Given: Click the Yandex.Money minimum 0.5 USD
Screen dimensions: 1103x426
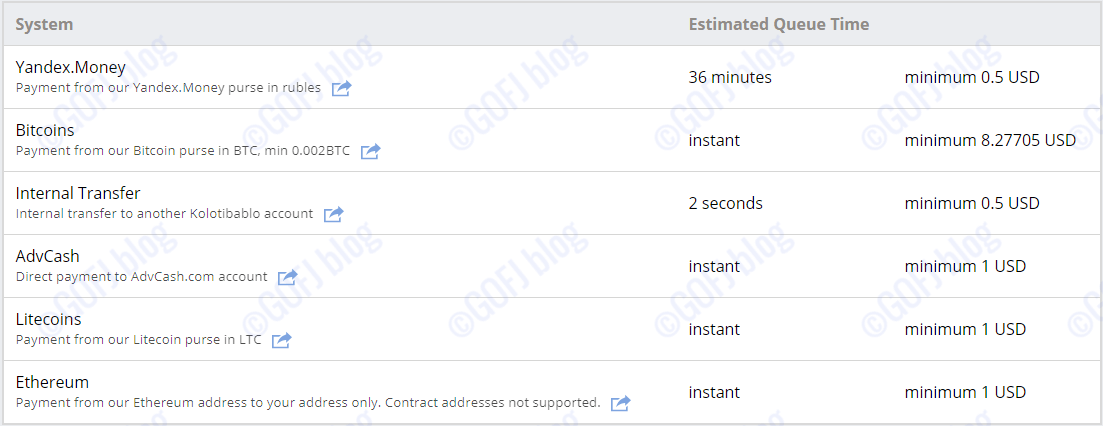Looking at the screenshot, I should tap(972, 77).
